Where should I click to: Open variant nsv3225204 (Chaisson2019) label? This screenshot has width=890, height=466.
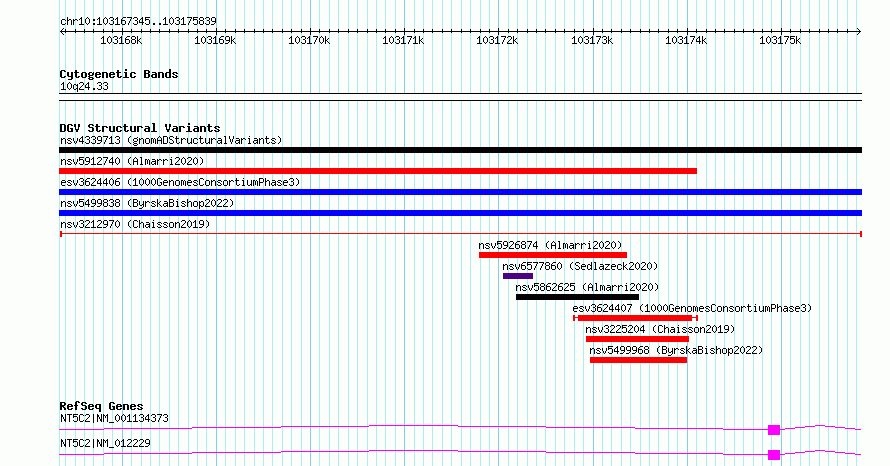point(660,329)
